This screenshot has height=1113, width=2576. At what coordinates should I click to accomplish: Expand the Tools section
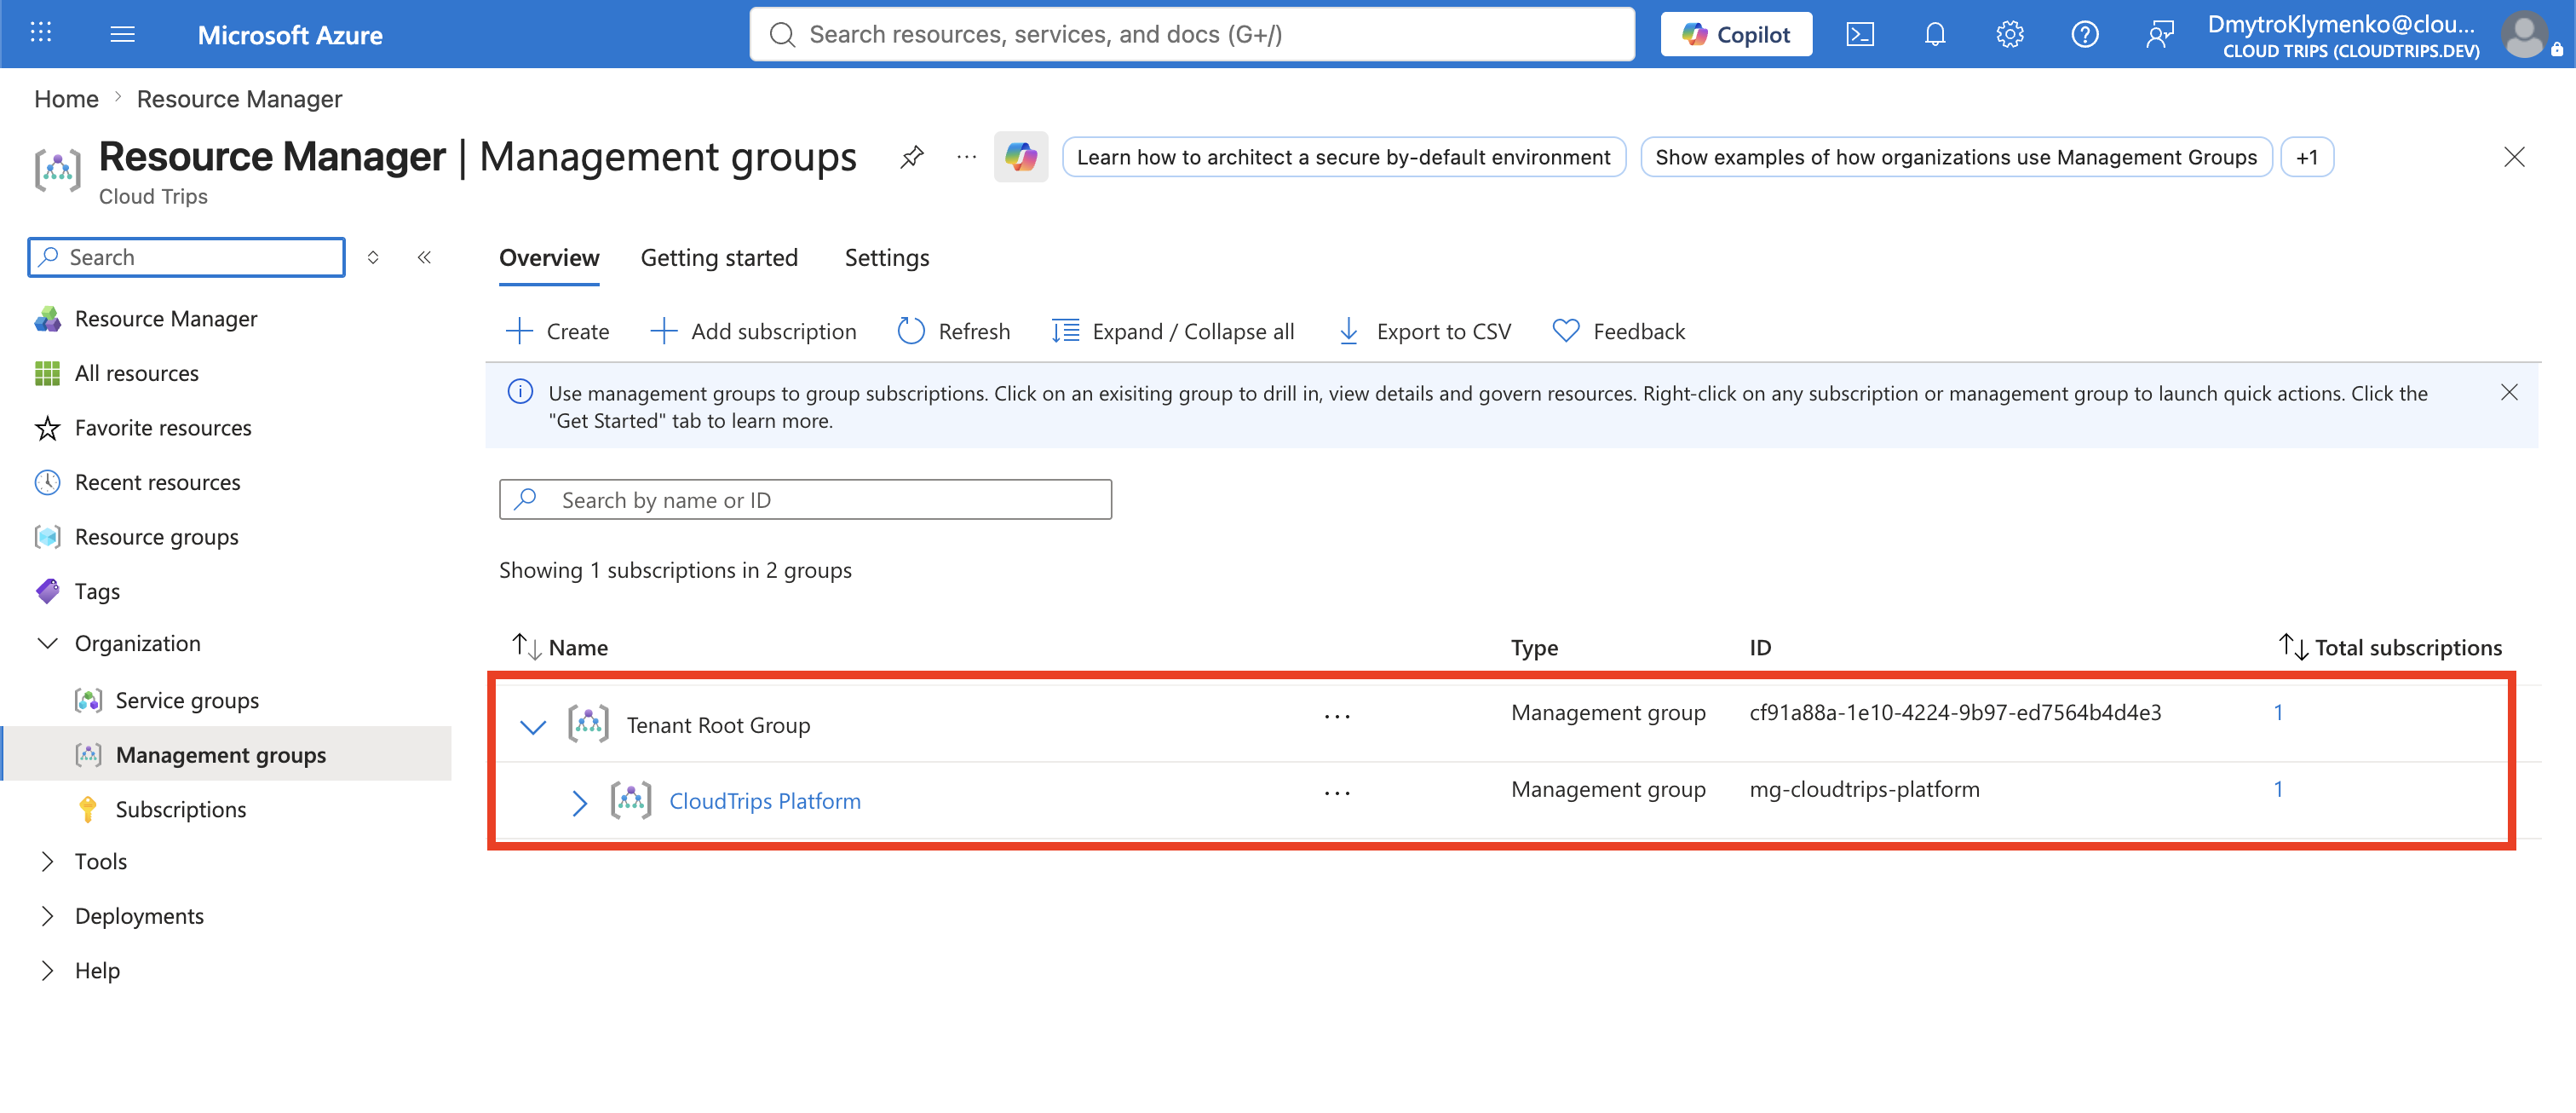(x=47, y=861)
